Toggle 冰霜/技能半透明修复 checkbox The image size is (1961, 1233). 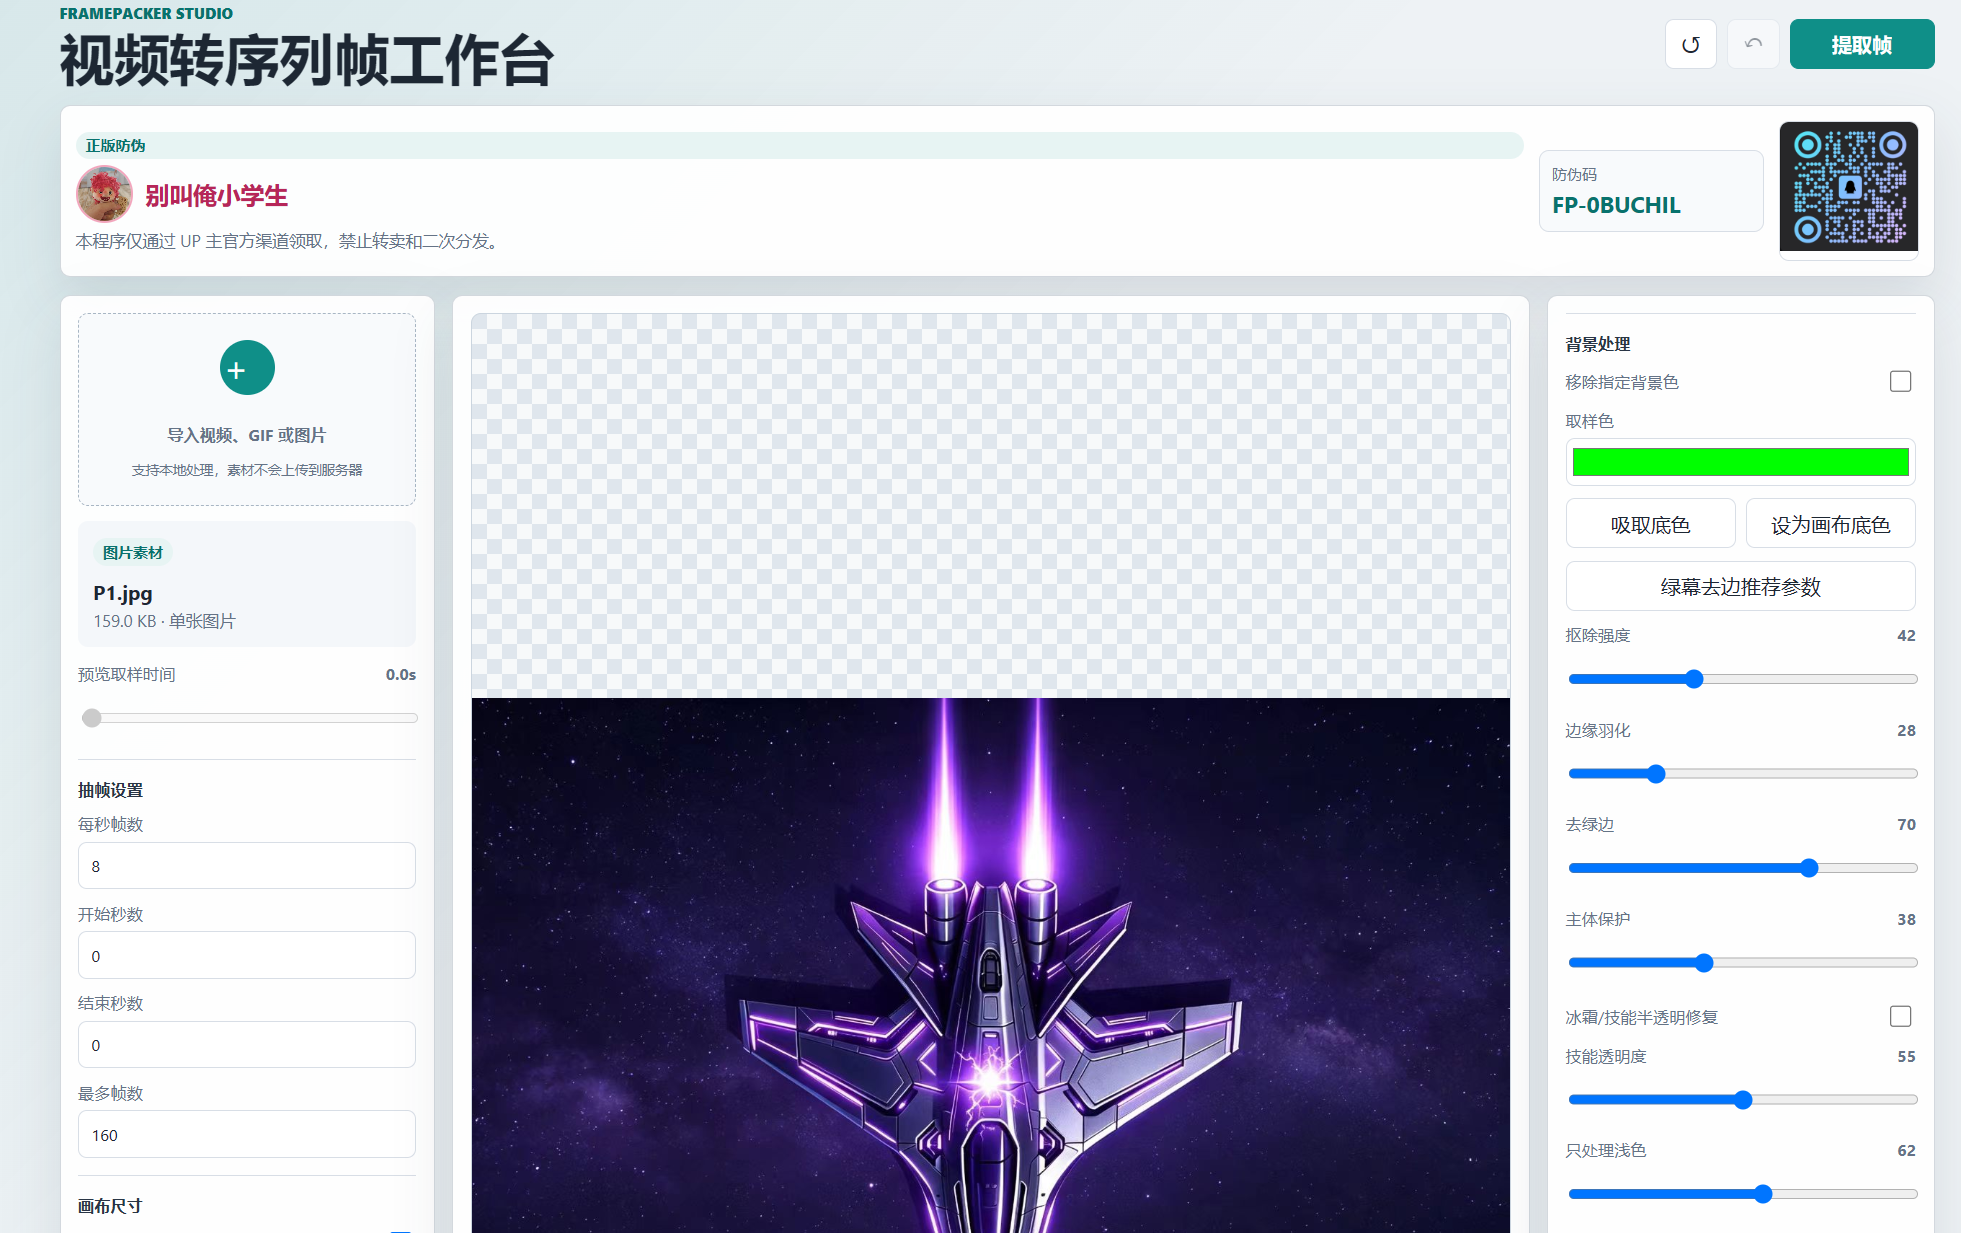(1900, 1016)
